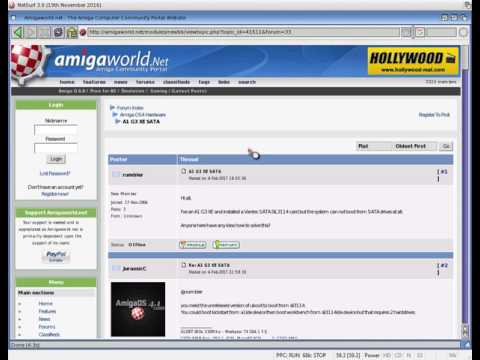Click News in the Main sections menu
The image size is (480, 360).
tap(44, 319)
